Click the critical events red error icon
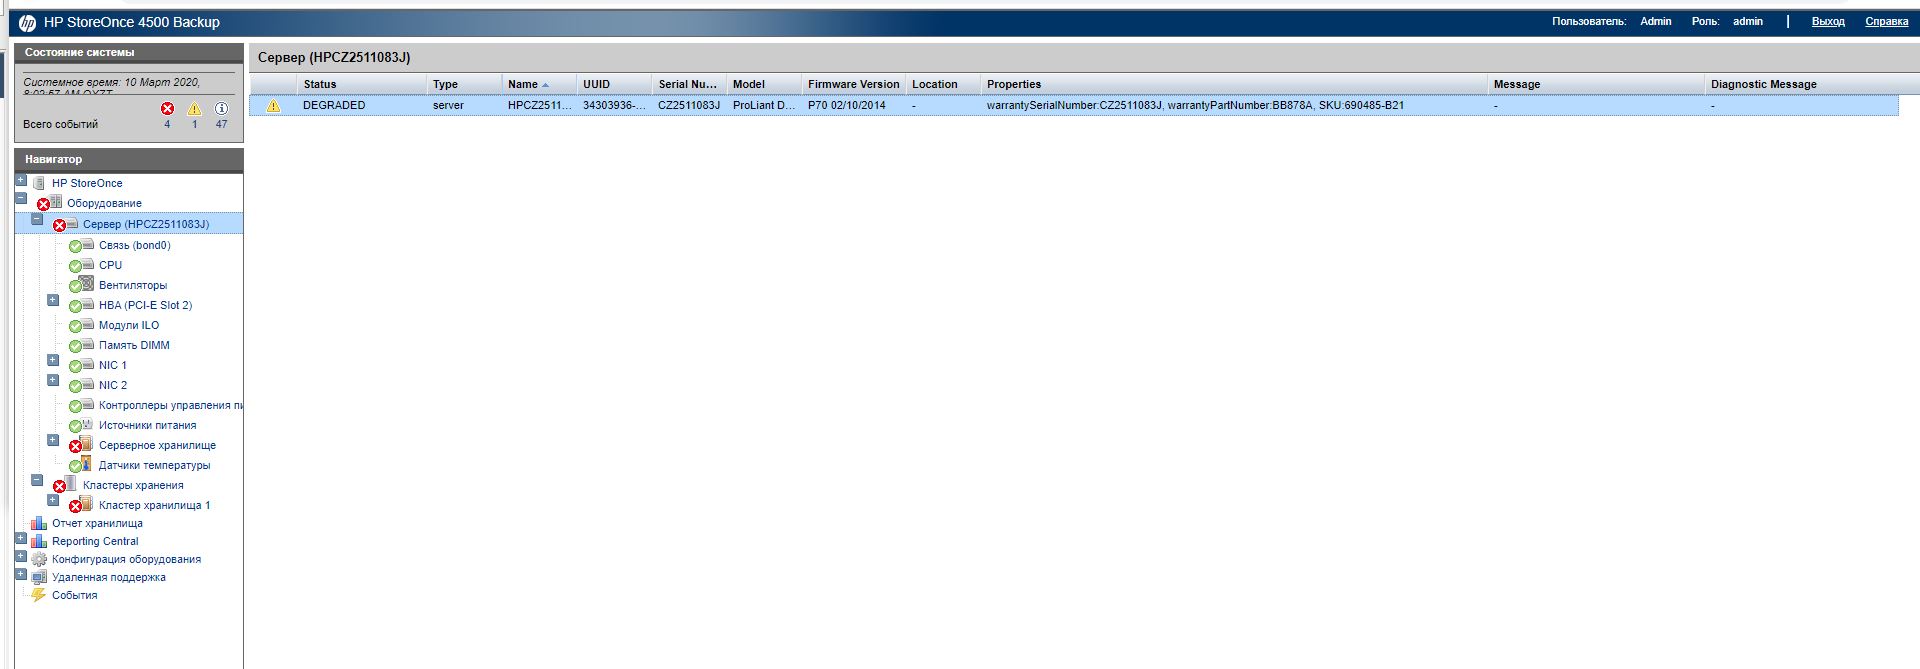The width and height of the screenshot is (1920, 669). pos(167,108)
